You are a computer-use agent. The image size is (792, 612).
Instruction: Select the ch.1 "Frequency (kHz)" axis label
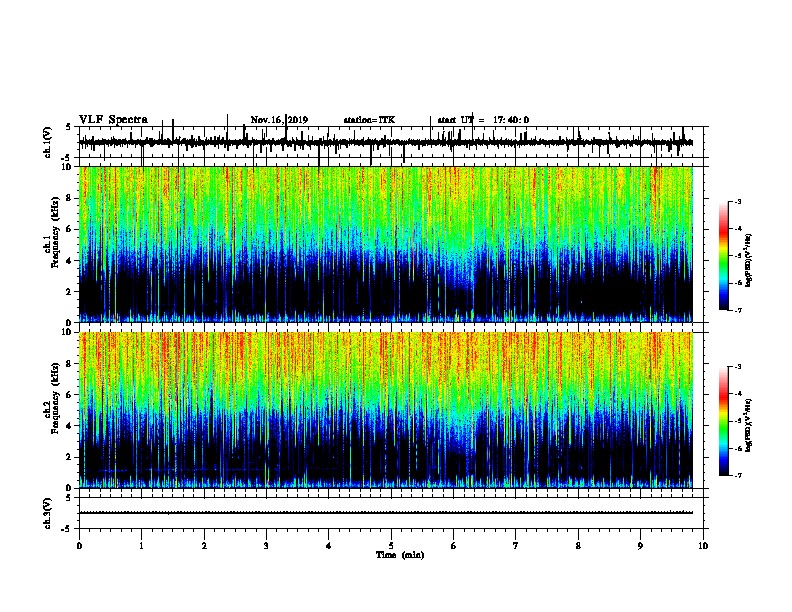55,232
